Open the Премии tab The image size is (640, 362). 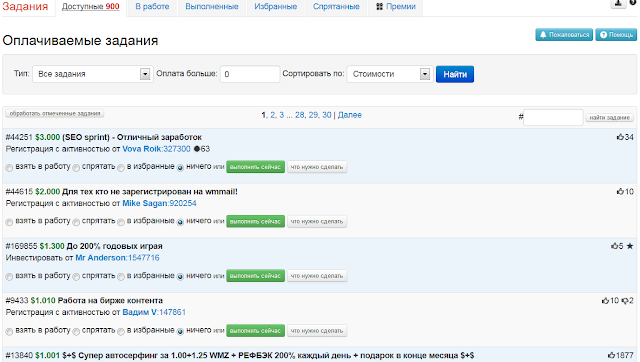tap(396, 7)
